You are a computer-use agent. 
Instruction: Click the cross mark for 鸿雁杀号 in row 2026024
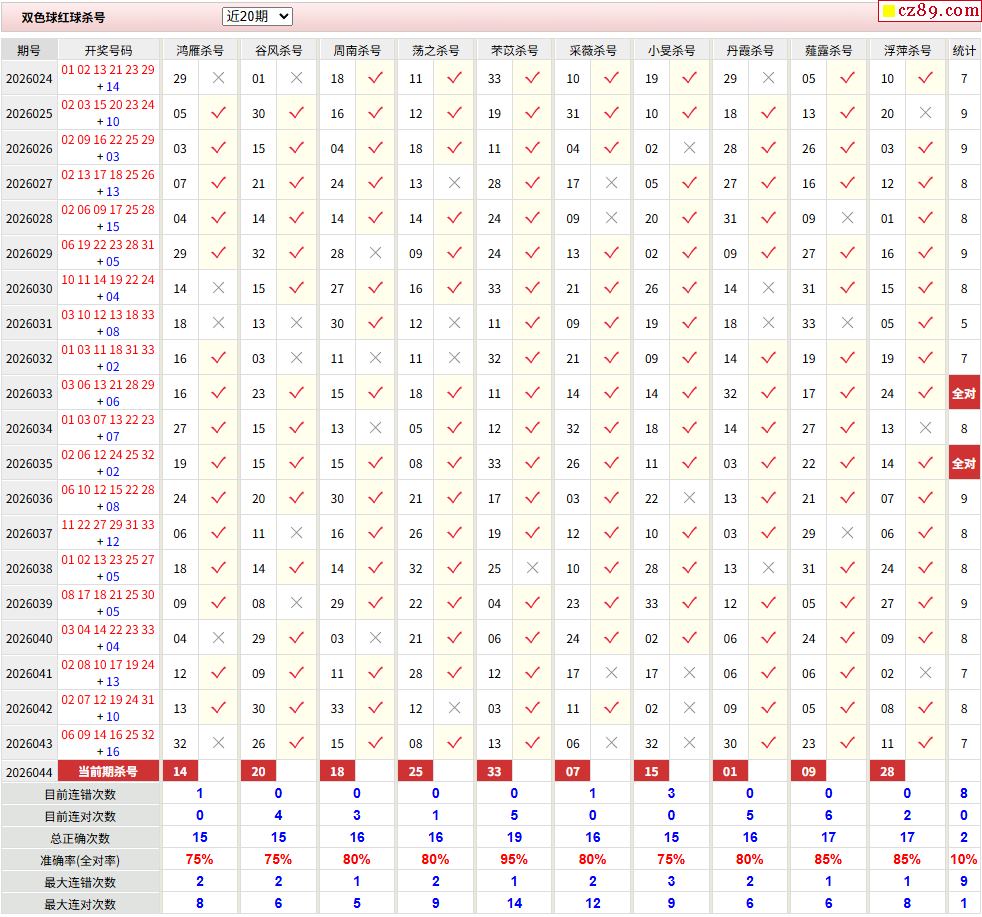(x=218, y=78)
